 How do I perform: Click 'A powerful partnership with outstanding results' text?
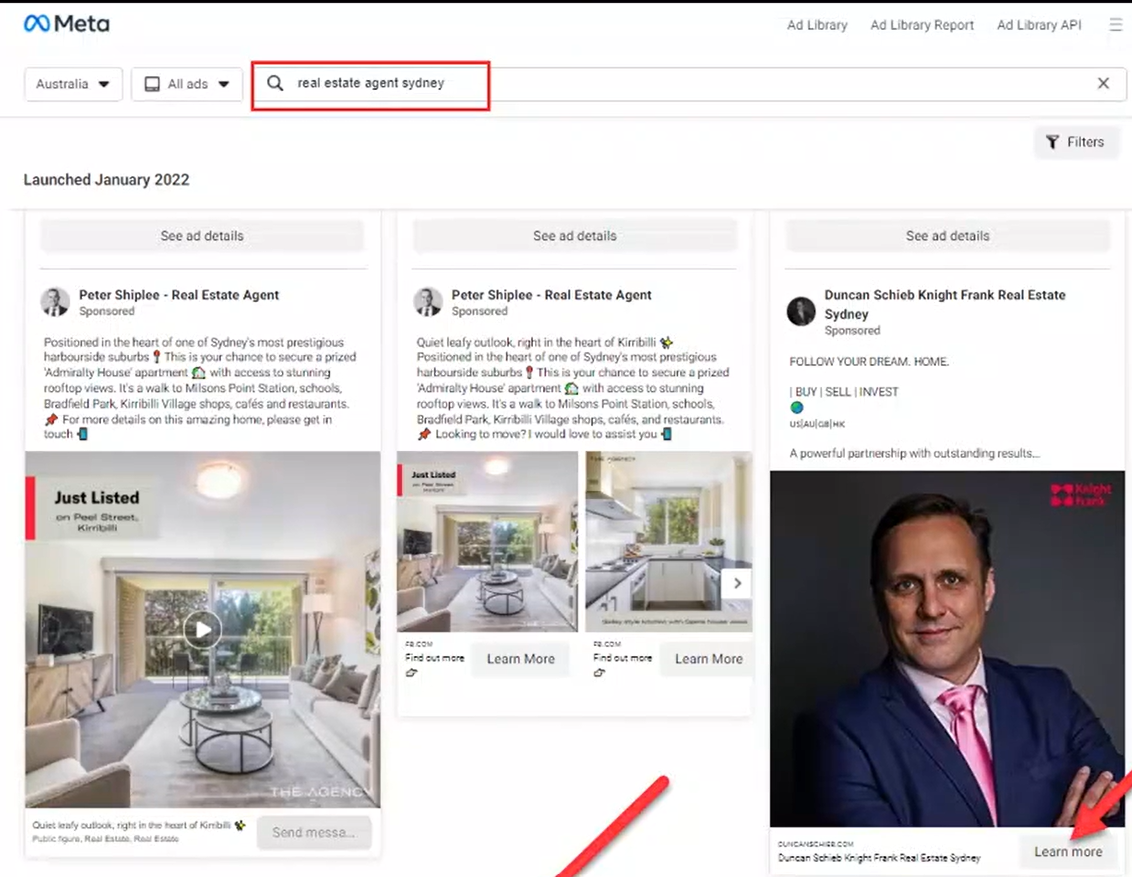click(914, 453)
